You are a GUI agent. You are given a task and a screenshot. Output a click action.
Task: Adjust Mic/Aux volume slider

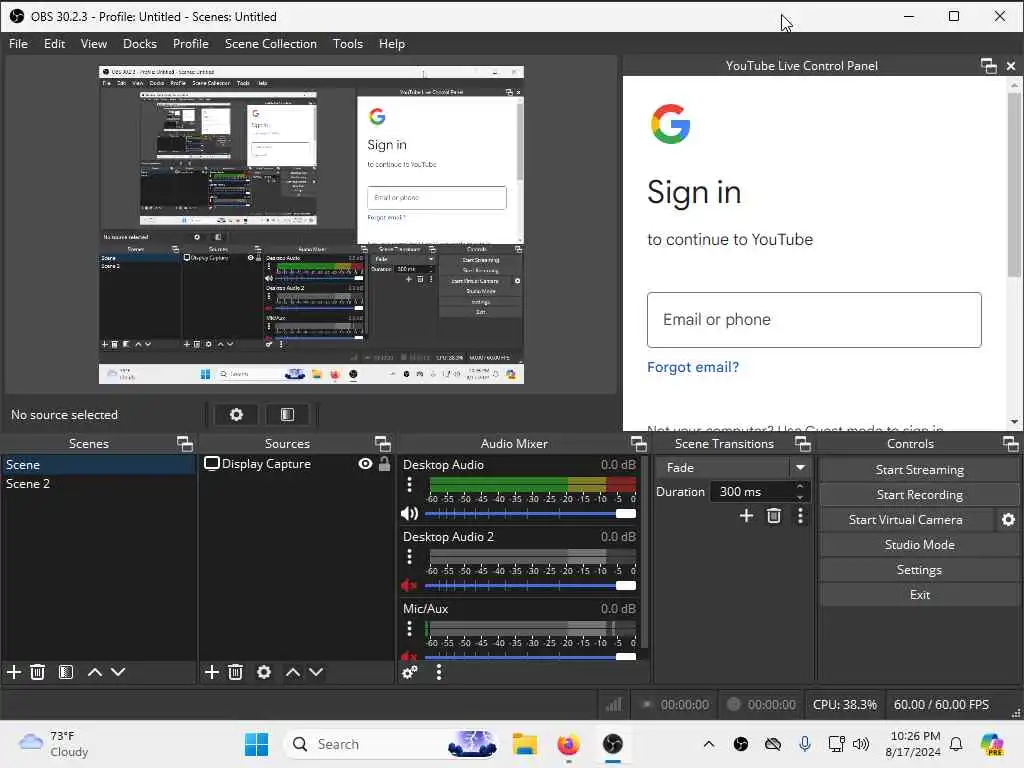(530, 656)
